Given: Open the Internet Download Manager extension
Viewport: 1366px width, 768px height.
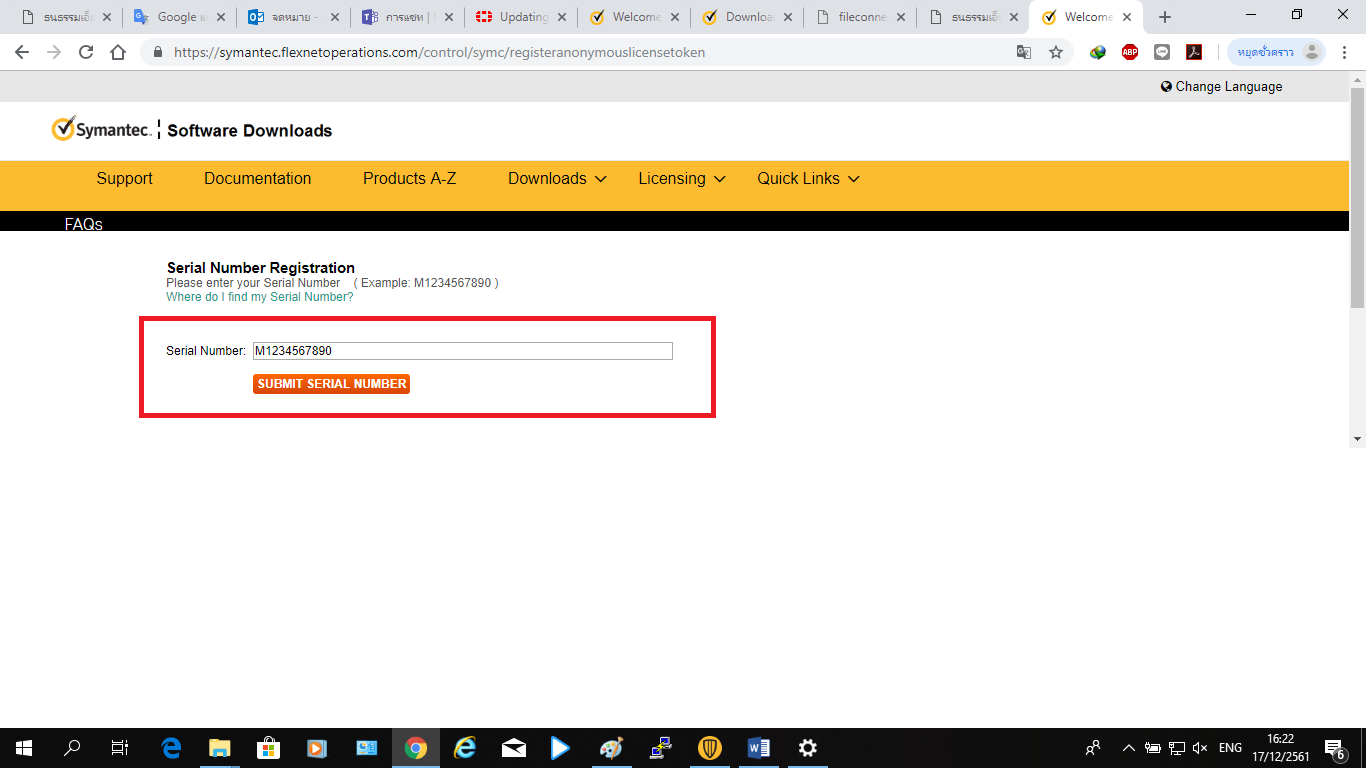Looking at the screenshot, I should (x=1098, y=52).
